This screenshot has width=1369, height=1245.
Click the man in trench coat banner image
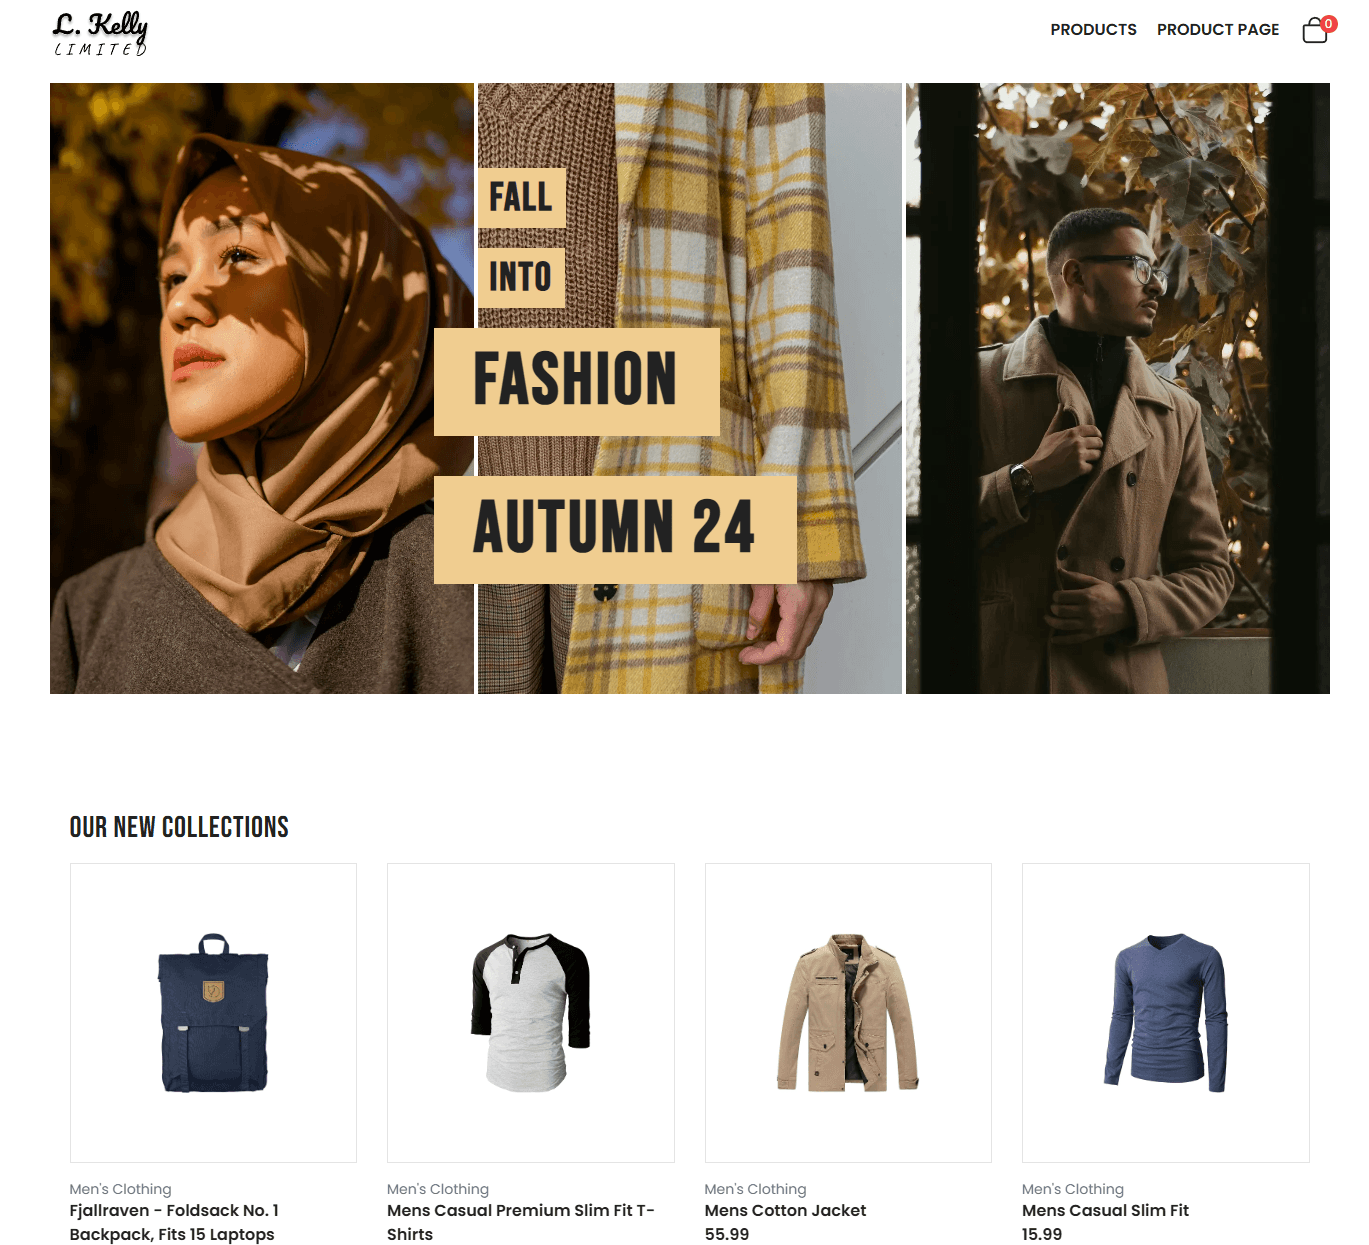tap(1116, 388)
